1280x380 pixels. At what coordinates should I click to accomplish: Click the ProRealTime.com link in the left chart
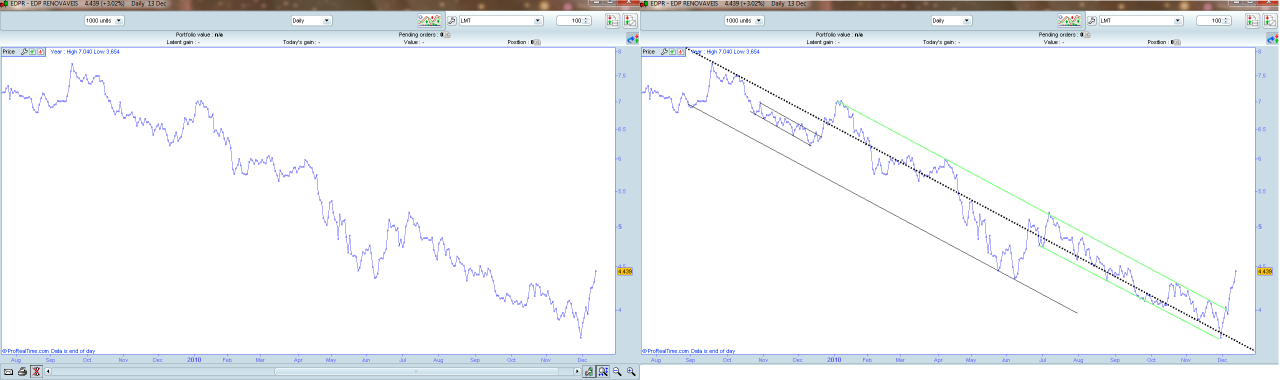(27, 351)
